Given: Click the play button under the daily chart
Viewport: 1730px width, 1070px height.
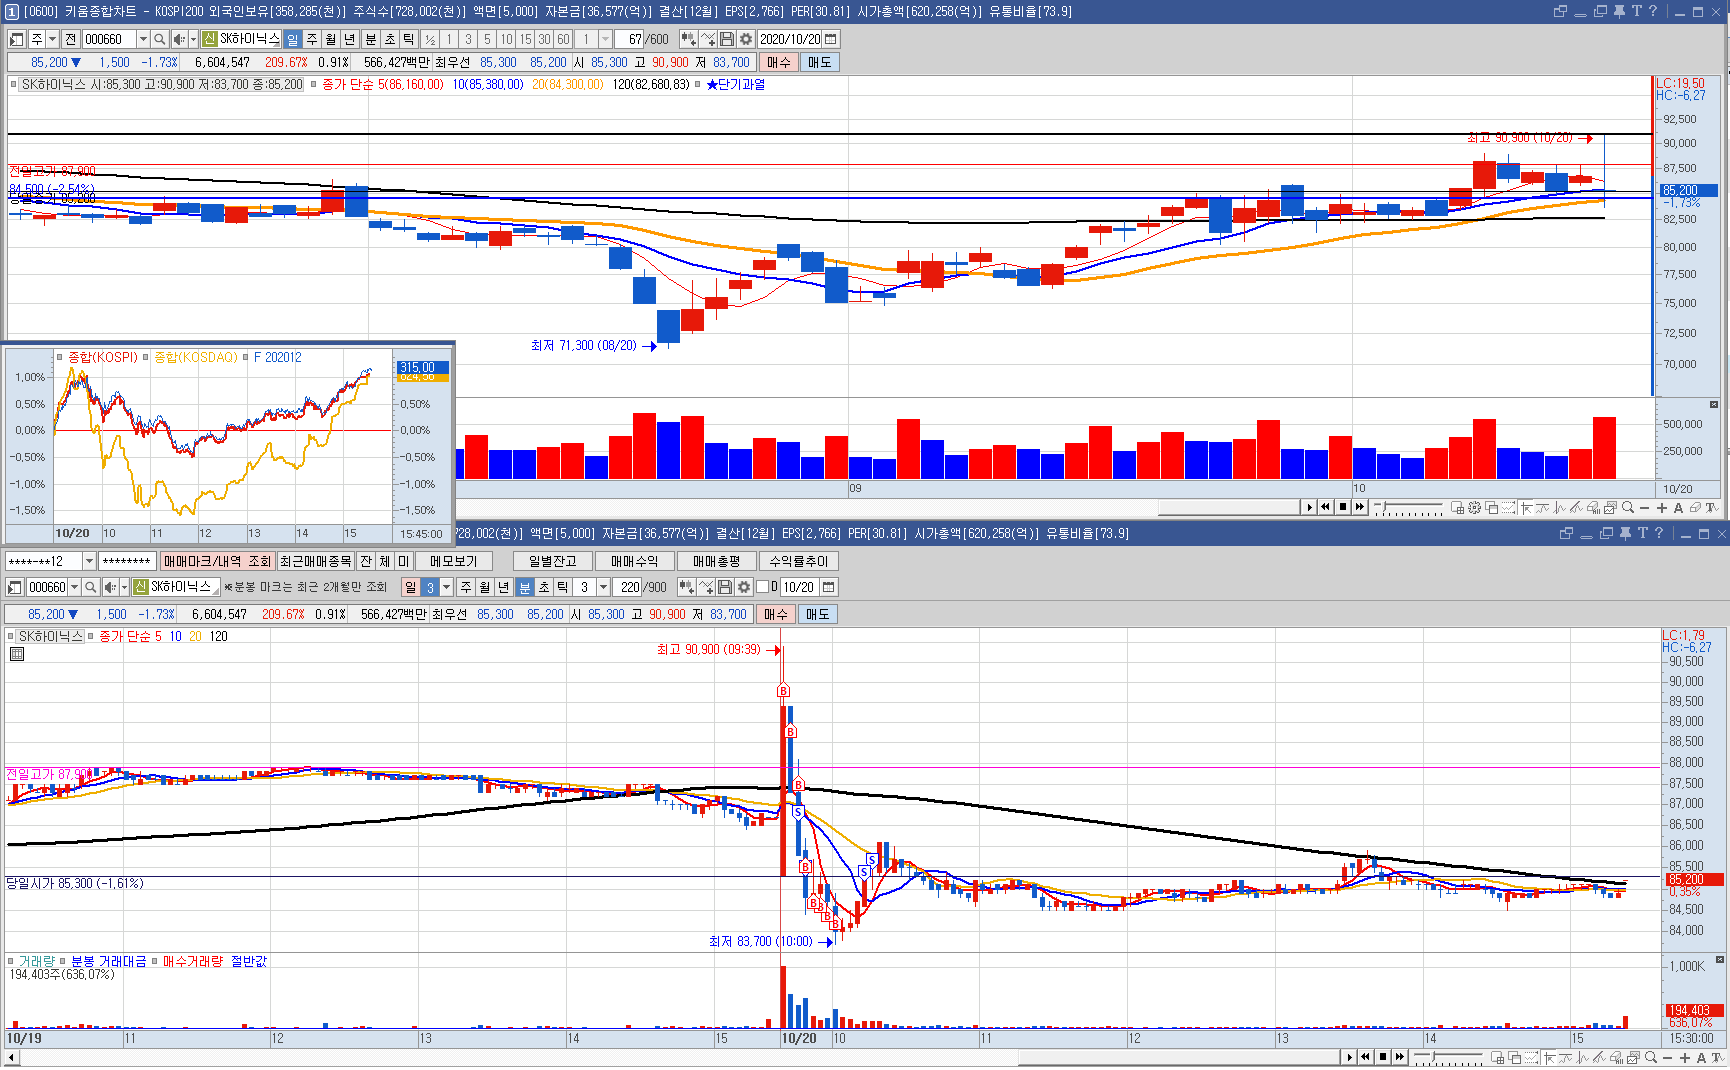Looking at the screenshot, I should pyautogui.click(x=1309, y=507).
